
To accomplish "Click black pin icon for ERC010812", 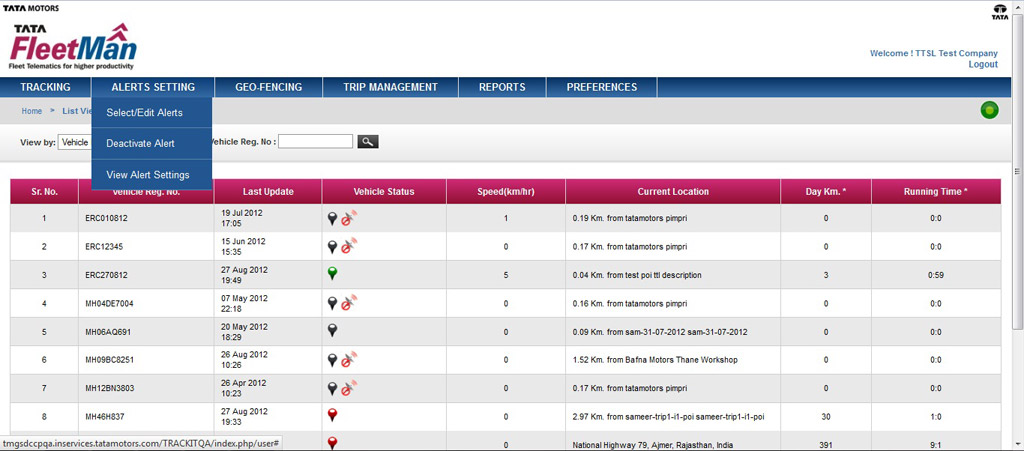I will pyautogui.click(x=332, y=218).
